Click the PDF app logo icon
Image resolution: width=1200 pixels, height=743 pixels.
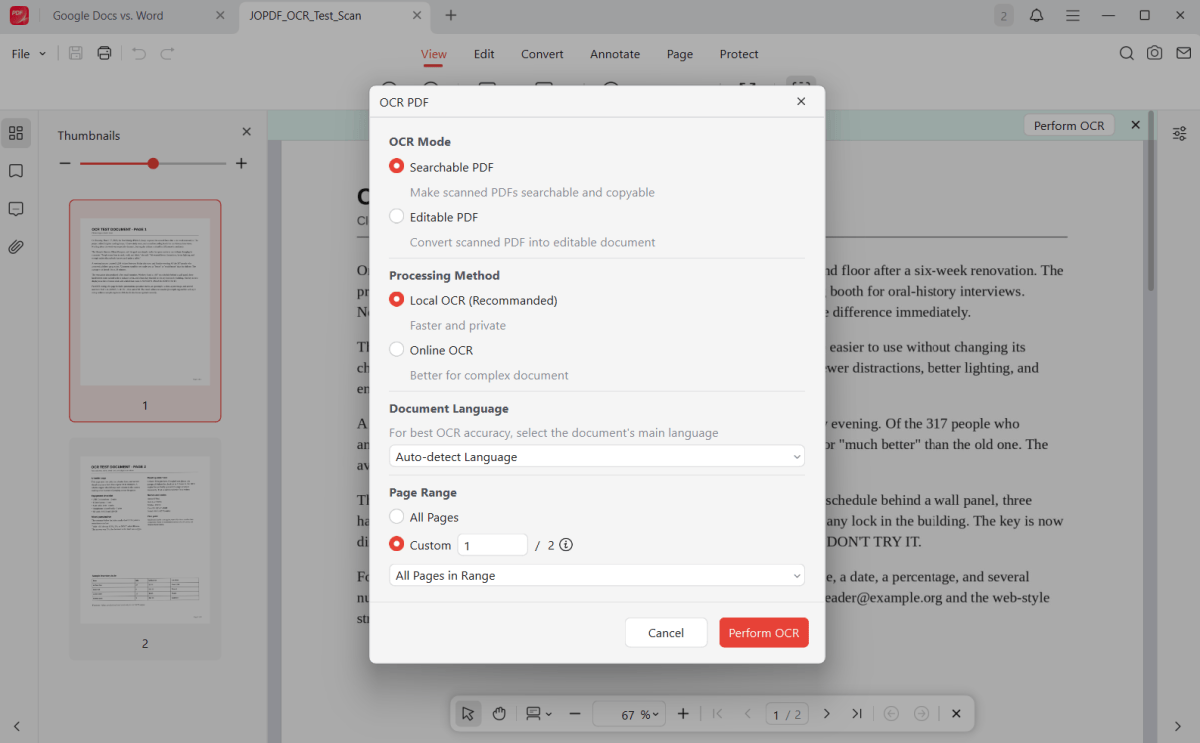pos(19,15)
